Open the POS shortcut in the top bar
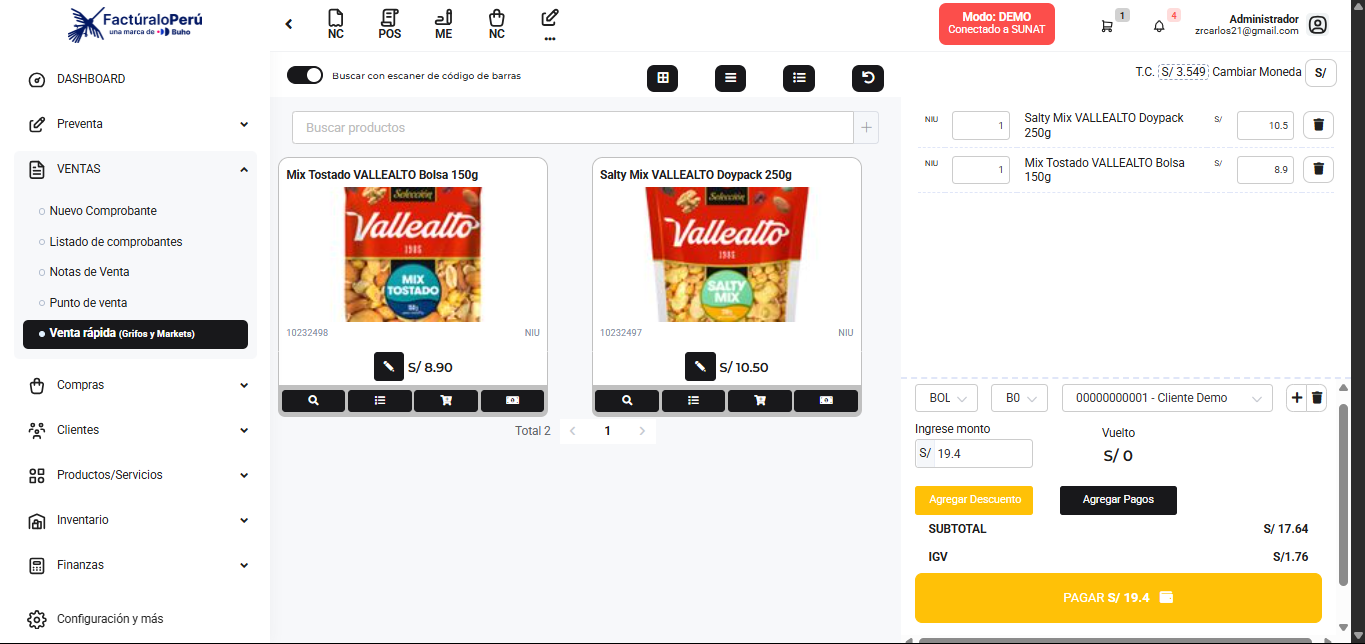1365x644 pixels. tap(390, 24)
